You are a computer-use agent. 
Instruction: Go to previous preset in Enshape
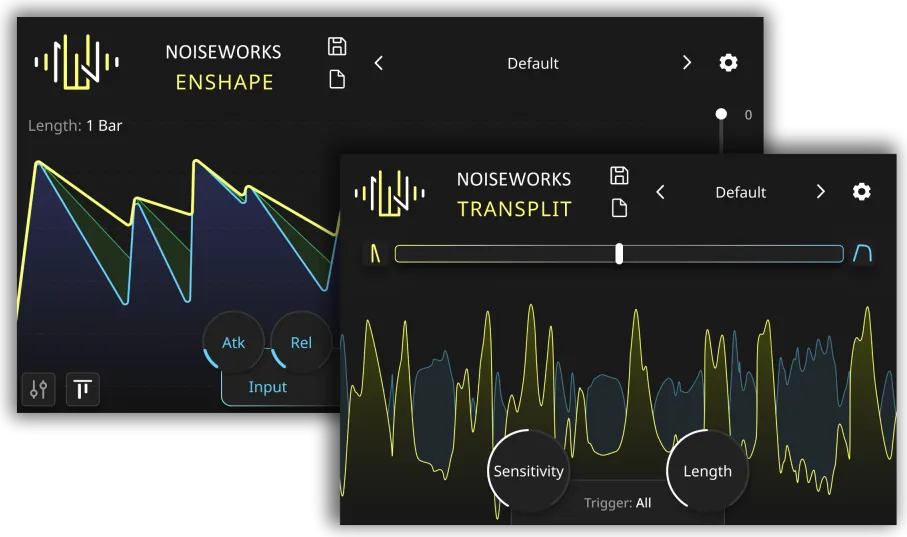pyautogui.click(x=379, y=63)
